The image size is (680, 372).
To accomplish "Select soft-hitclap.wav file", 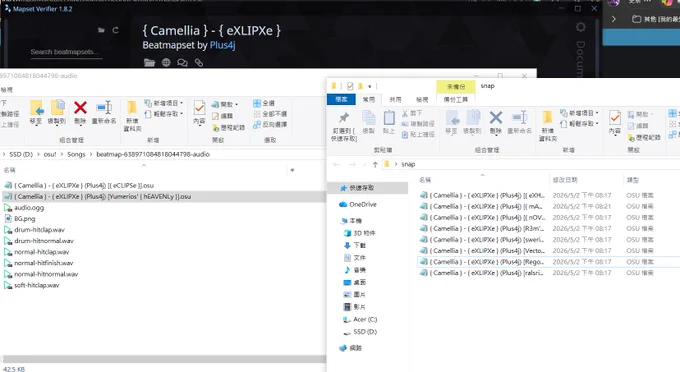I will point(32,285).
